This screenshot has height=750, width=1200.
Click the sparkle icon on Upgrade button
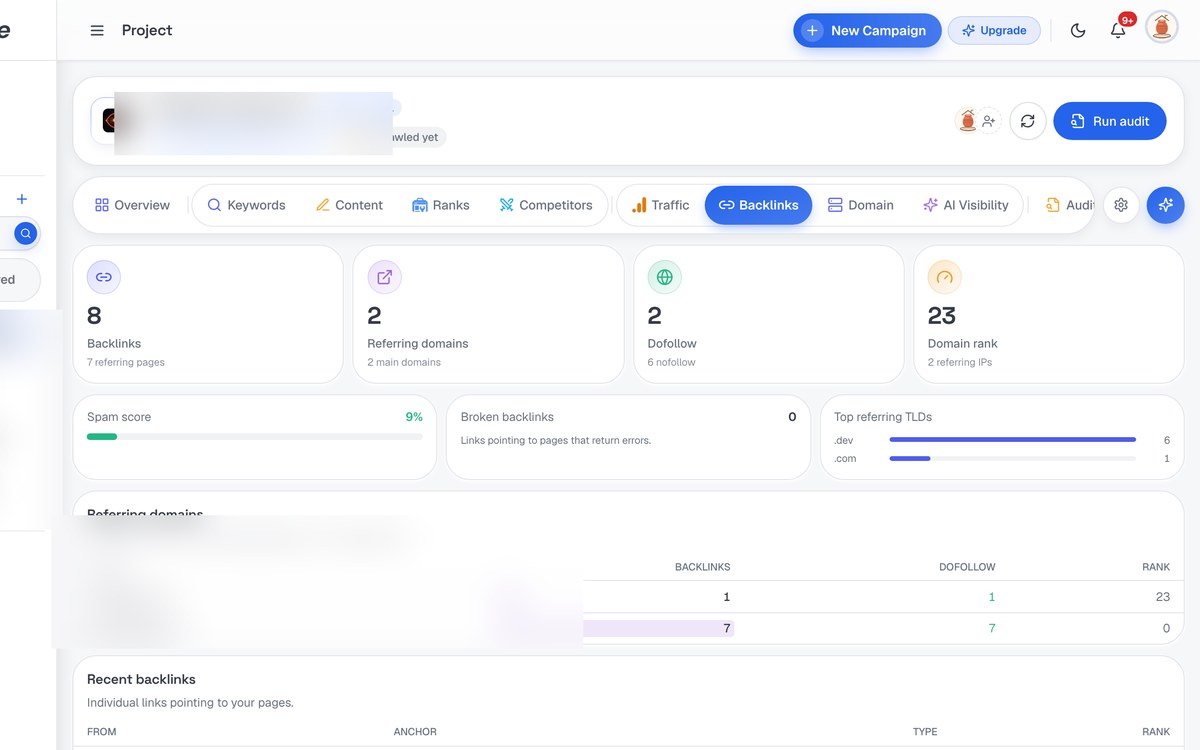[968, 31]
